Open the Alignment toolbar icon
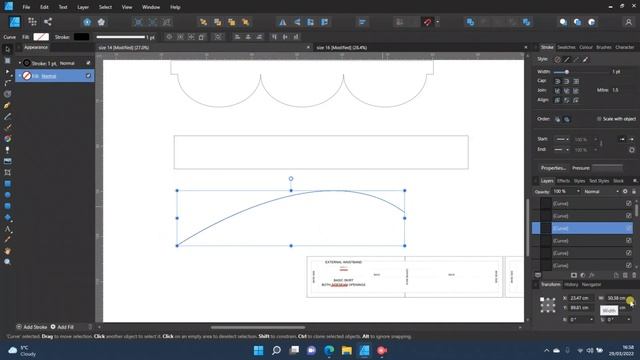The width and height of the screenshot is (640, 360). click(x=362, y=22)
